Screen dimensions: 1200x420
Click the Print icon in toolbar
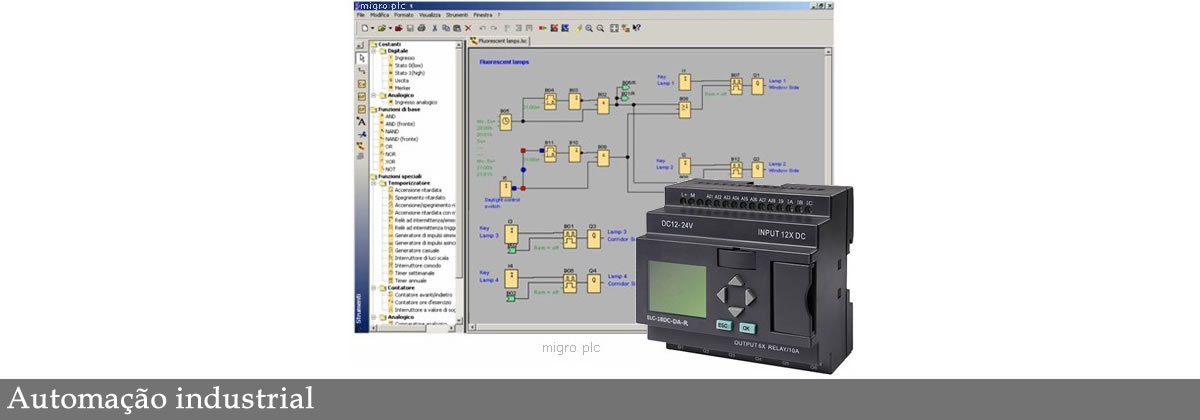click(x=421, y=28)
